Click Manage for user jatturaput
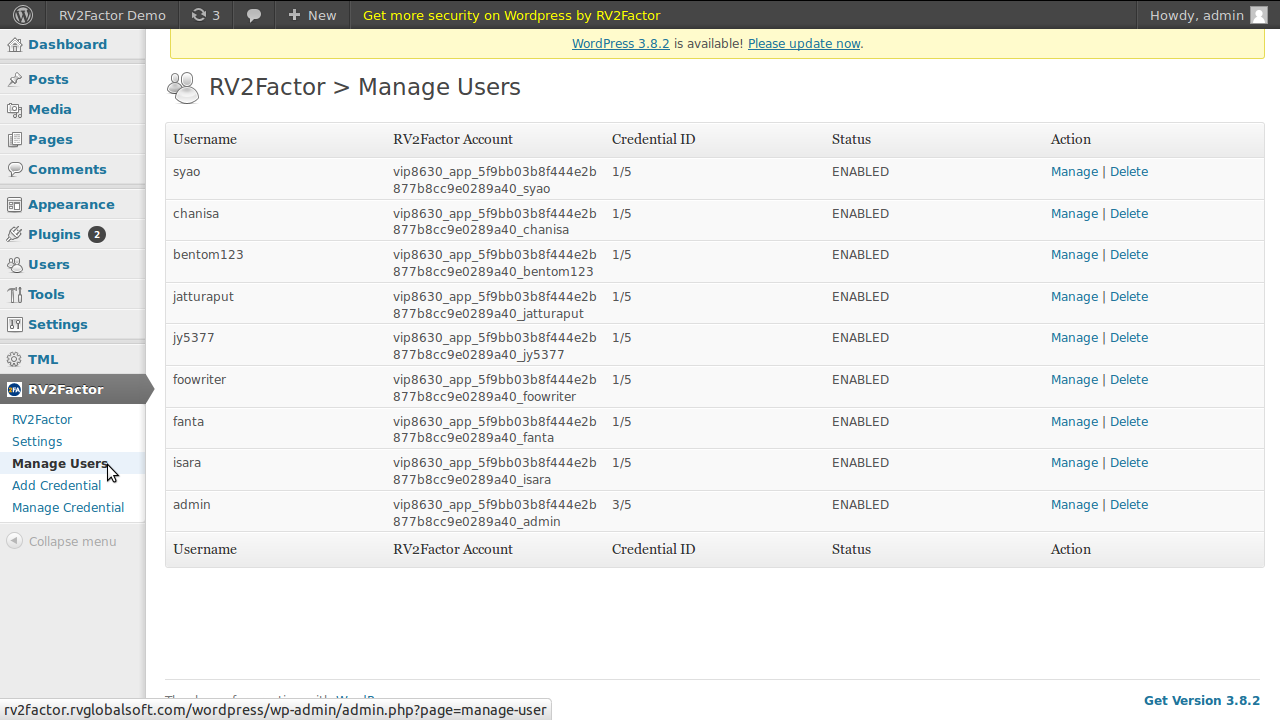Viewport: 1280px width, 720px height. (x=1074, y=297)
